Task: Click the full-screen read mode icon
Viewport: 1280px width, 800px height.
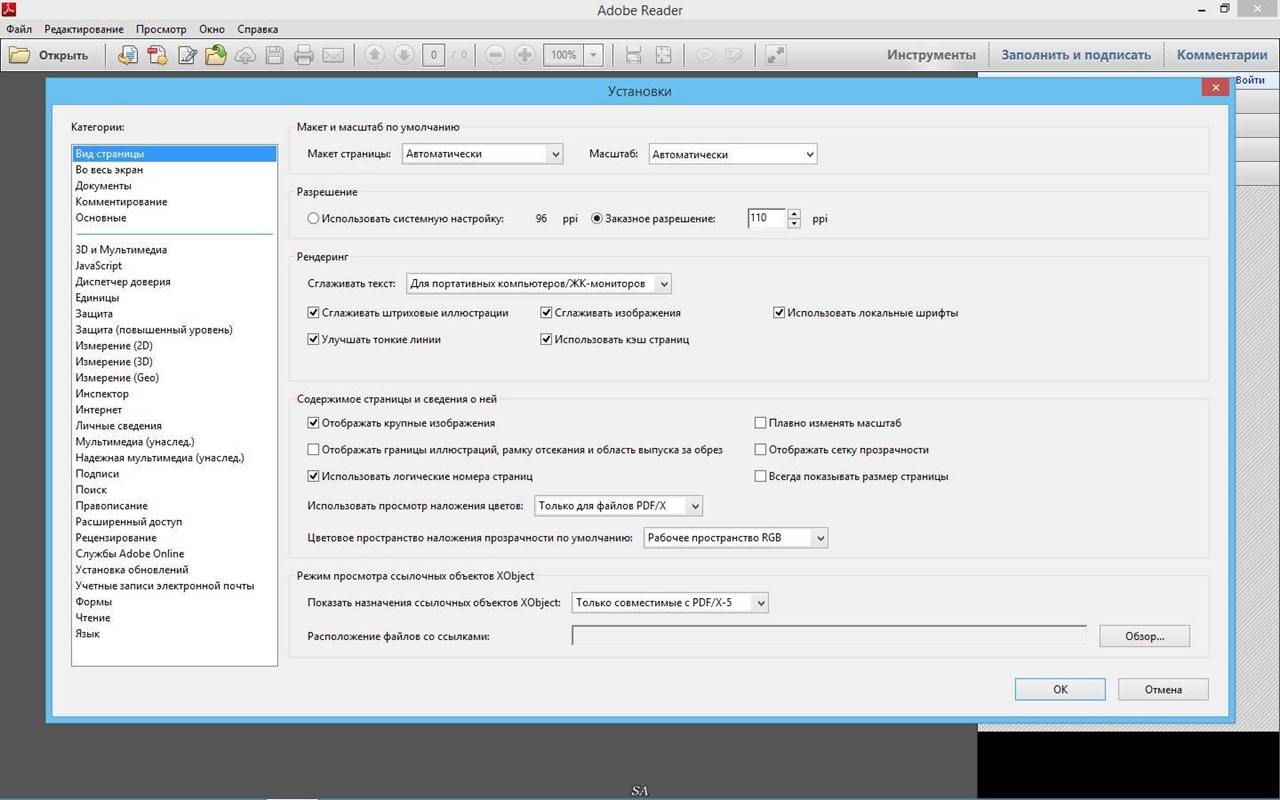Action: click(775, 55)
